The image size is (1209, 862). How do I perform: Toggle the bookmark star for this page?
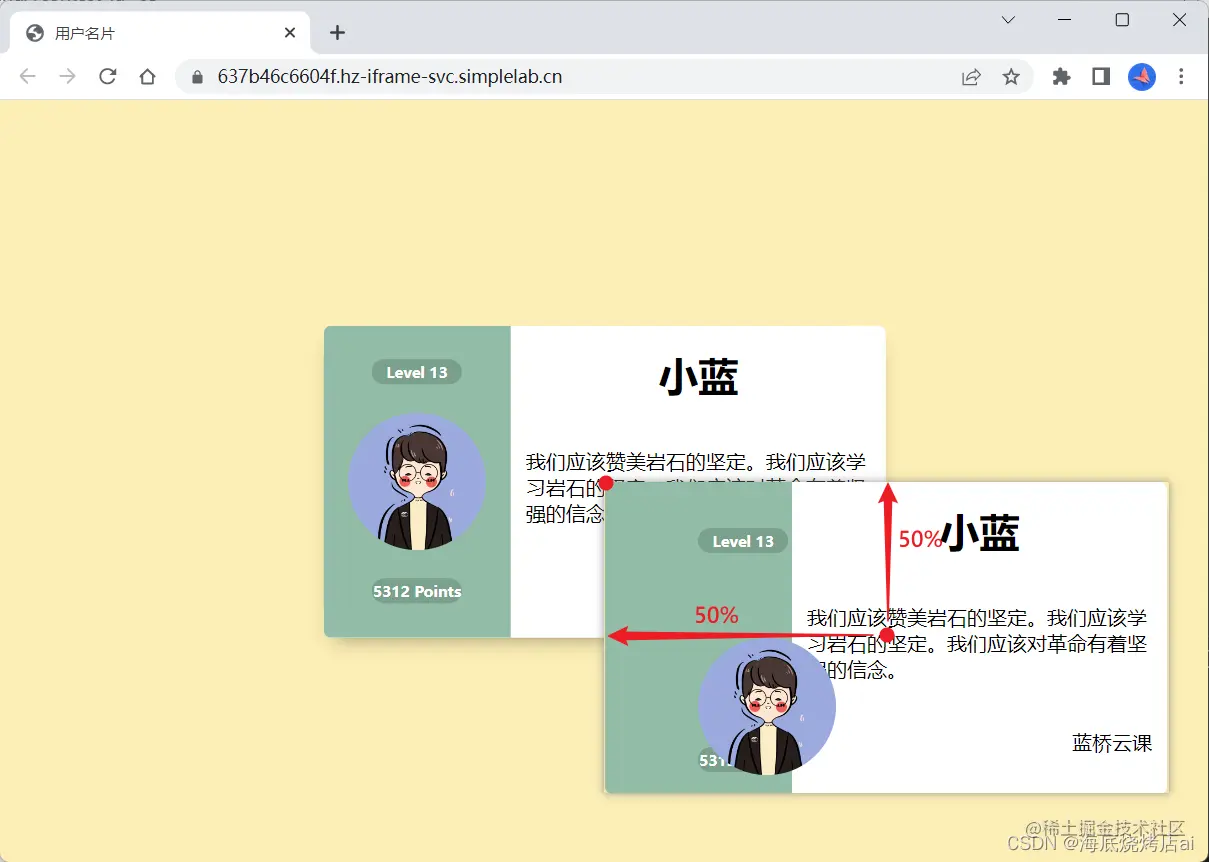1011,76
